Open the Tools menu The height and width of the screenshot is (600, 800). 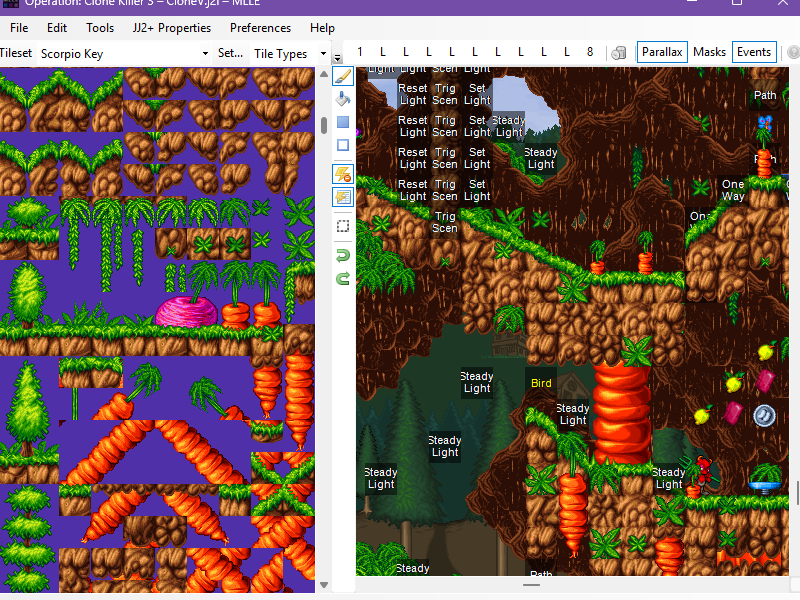(x=100, y=28)
